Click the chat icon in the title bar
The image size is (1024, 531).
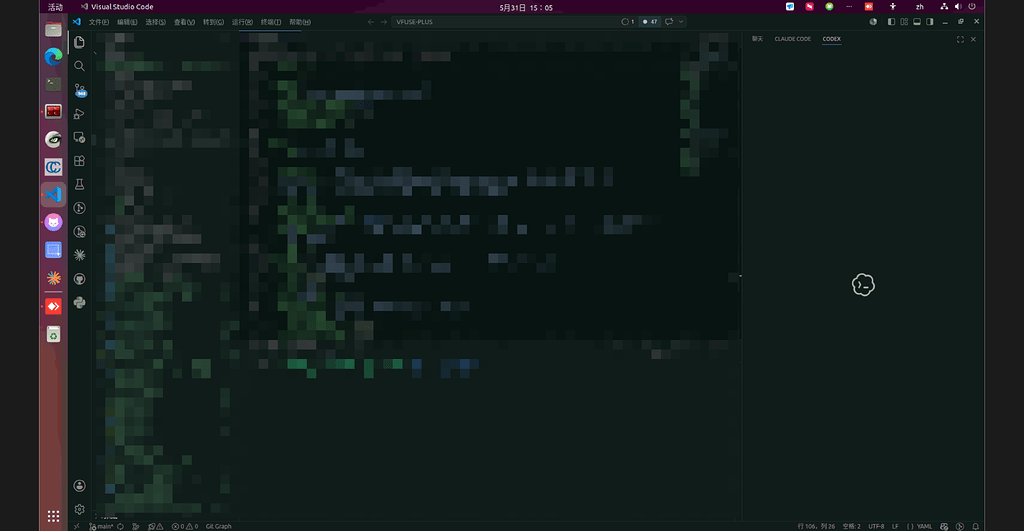[669, 22]
